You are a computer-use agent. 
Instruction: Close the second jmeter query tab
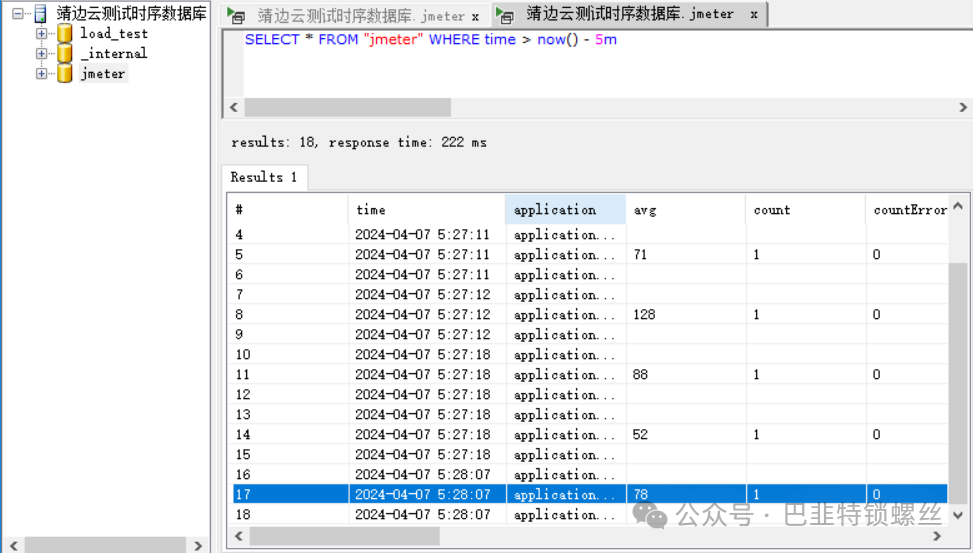pos(754,14)
